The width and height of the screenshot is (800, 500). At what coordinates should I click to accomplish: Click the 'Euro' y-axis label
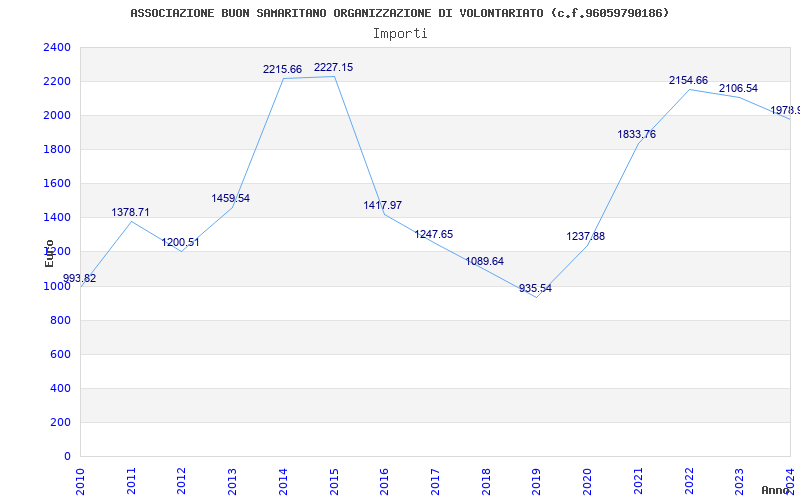[49, 254]
